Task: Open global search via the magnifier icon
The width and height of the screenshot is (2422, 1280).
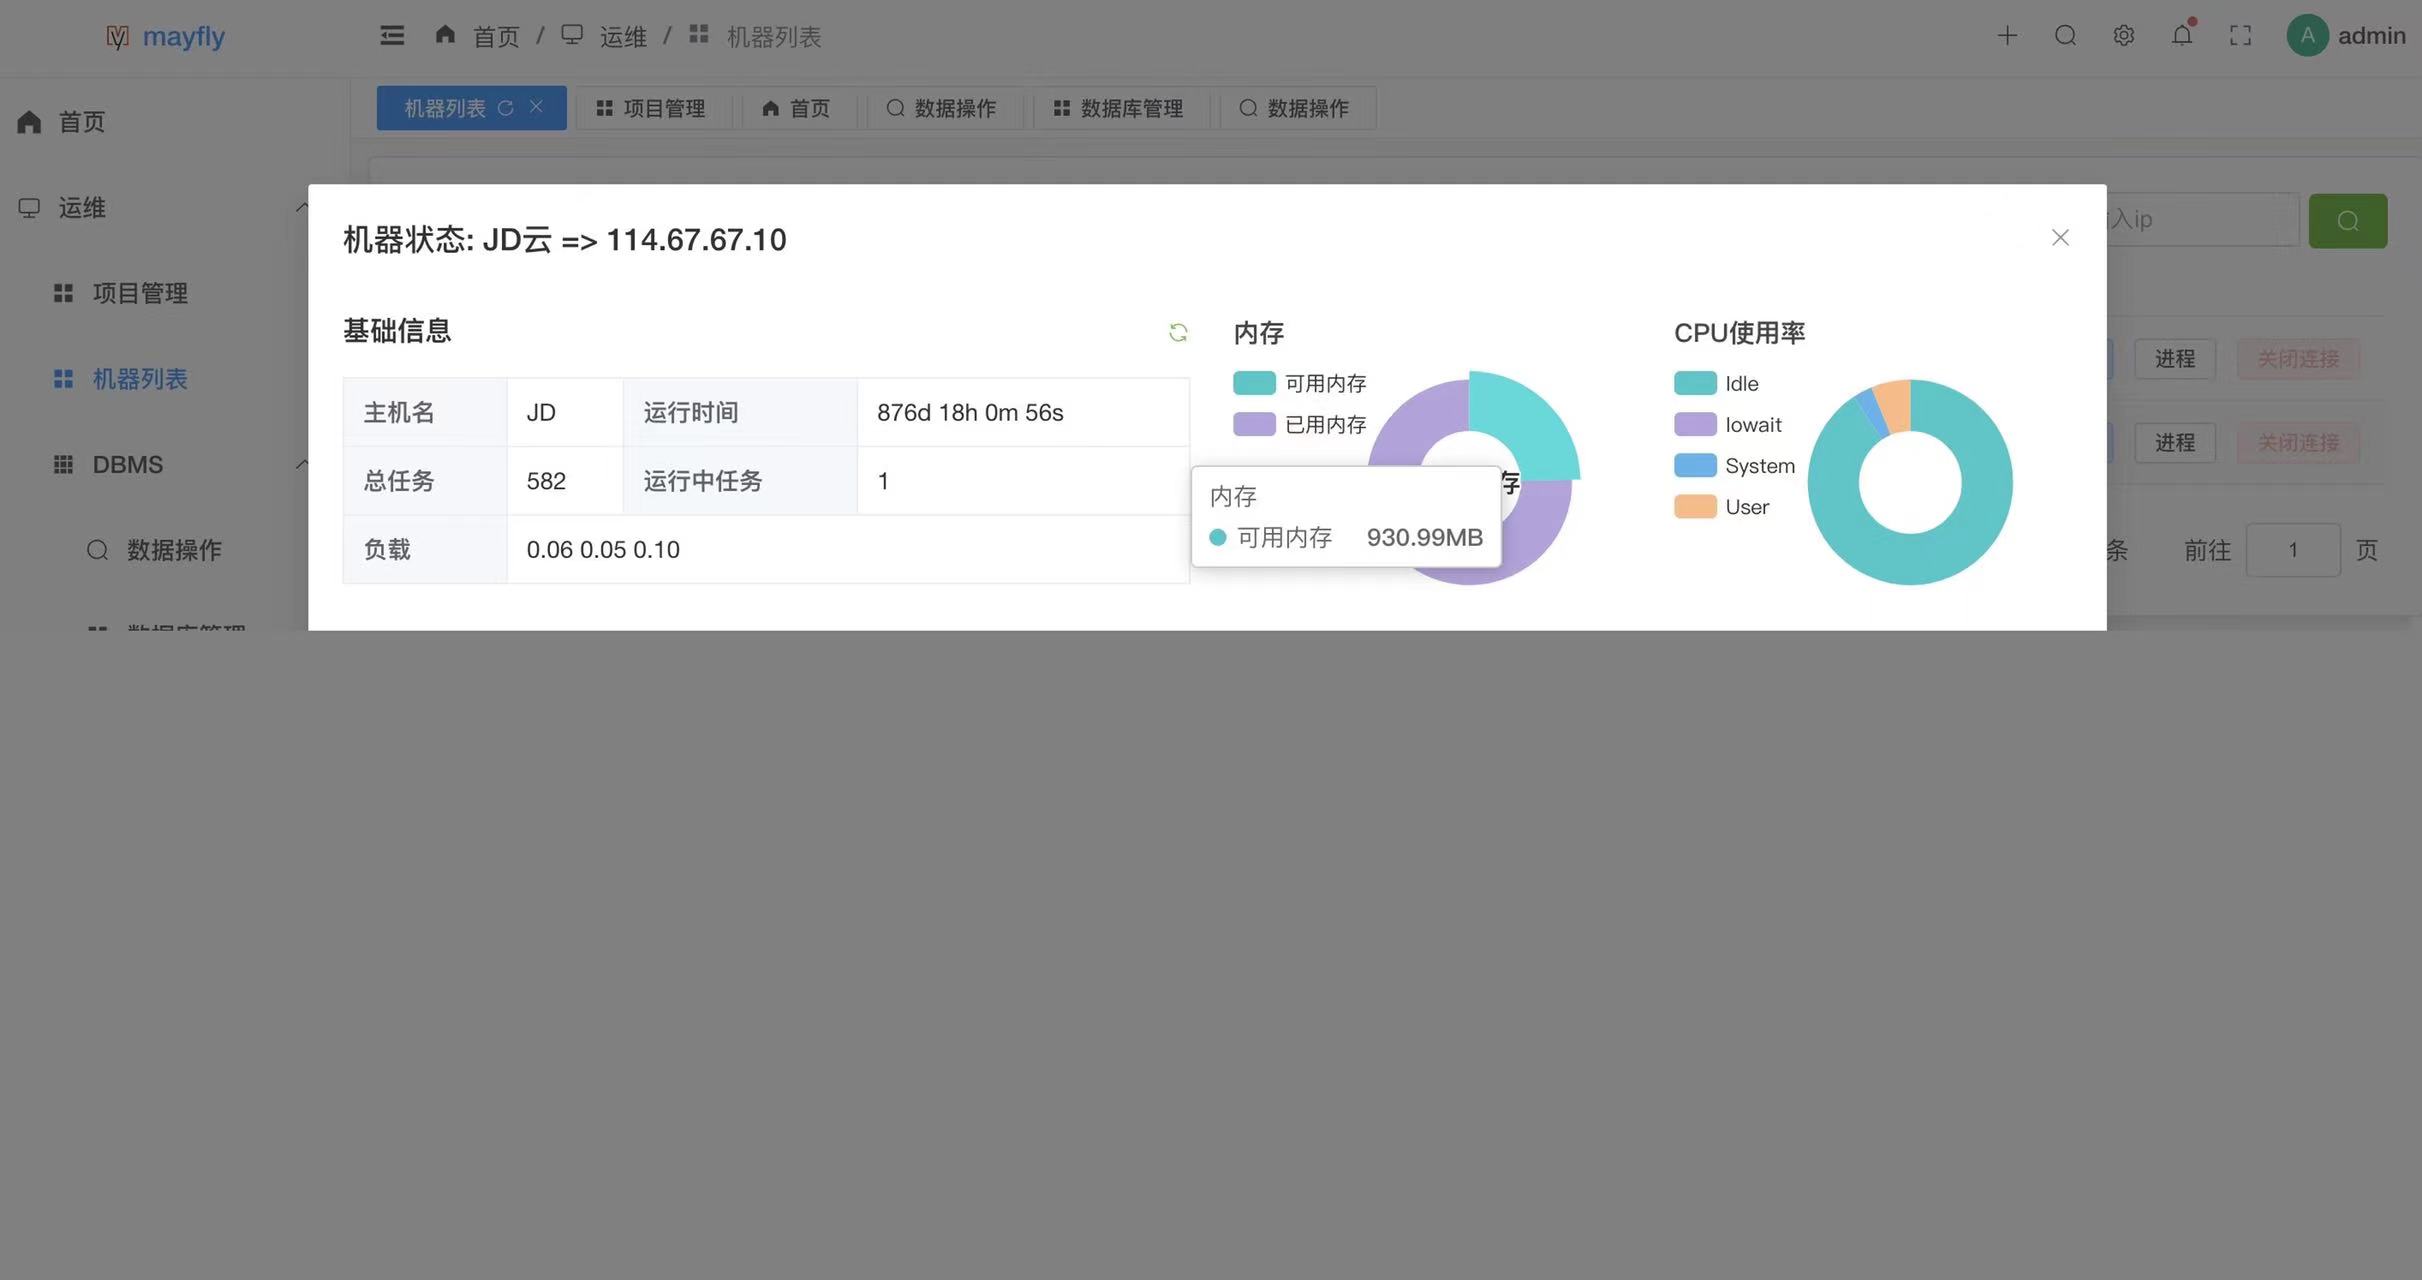Action: [2064, 35]
